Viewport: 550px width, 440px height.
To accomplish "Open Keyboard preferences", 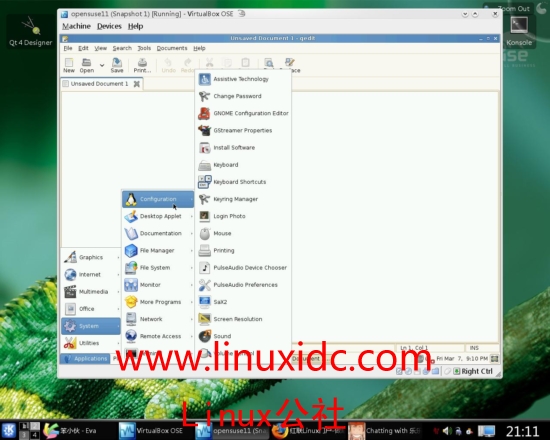I will 243,165.
